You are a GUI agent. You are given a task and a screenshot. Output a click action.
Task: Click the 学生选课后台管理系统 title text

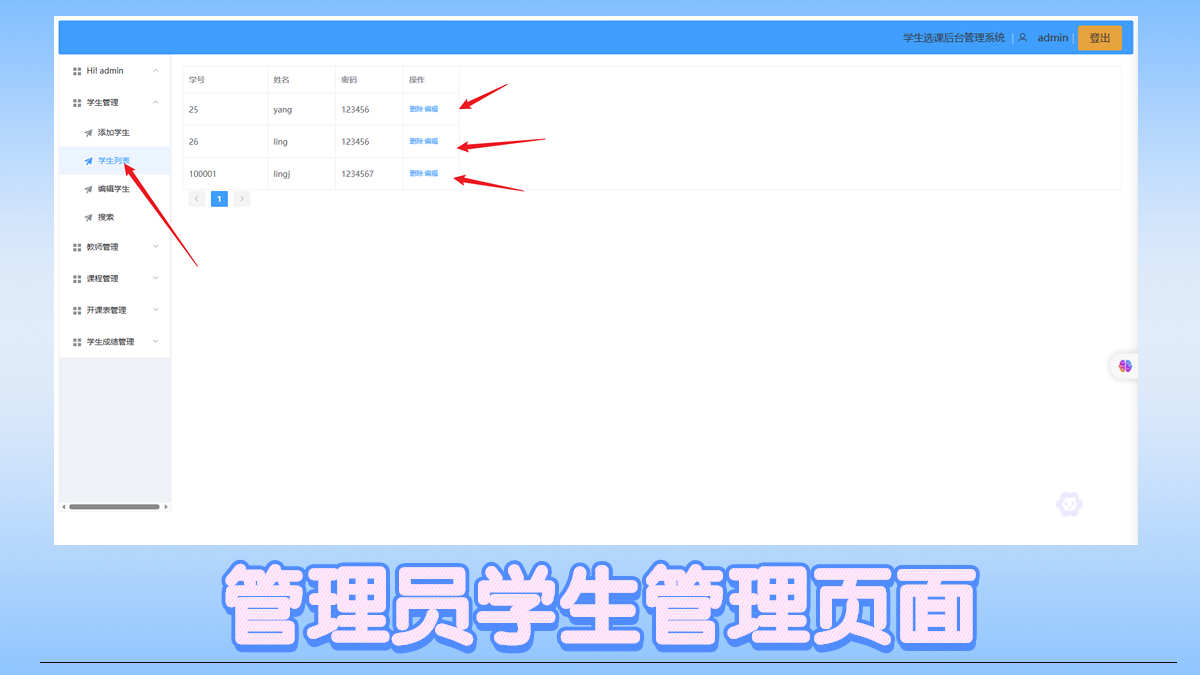tap(954, 38)
